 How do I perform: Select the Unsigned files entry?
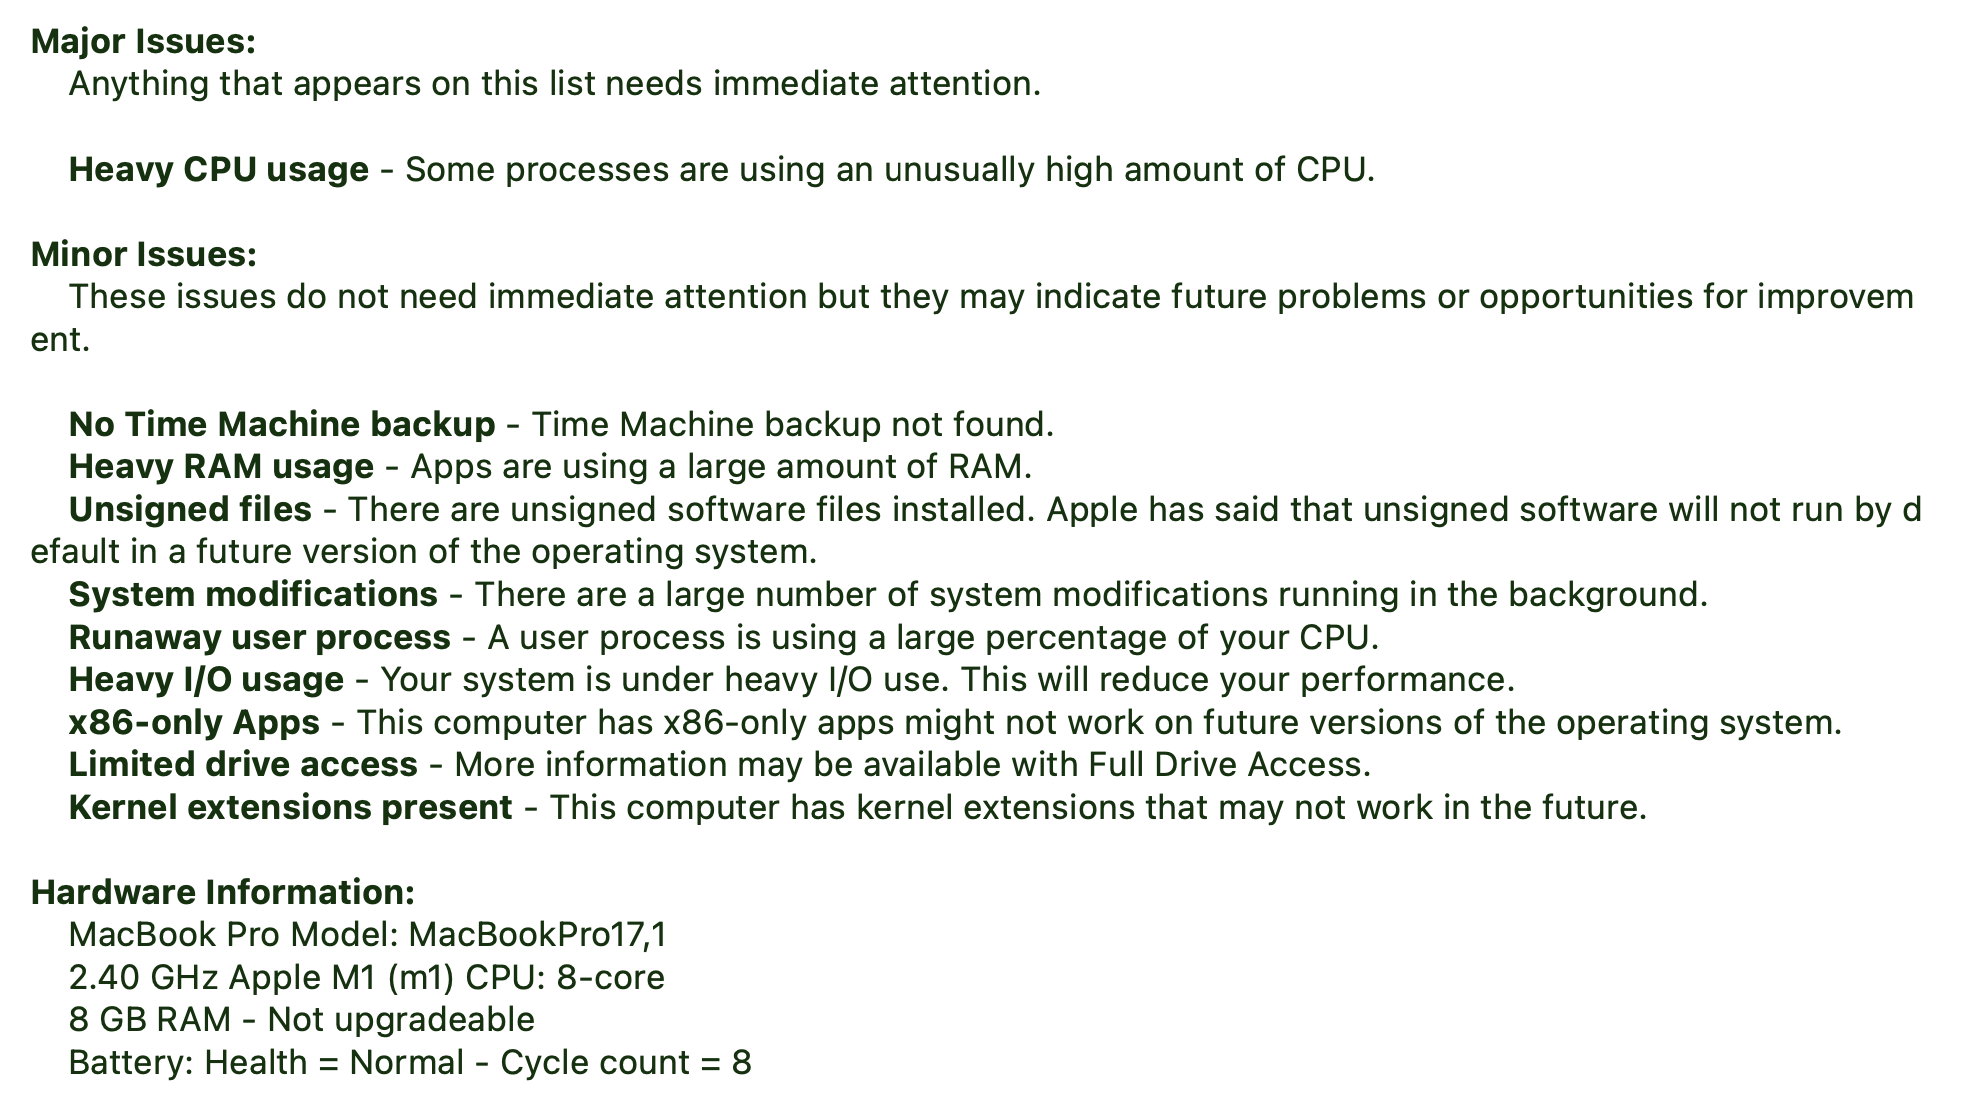pos(190,510)
